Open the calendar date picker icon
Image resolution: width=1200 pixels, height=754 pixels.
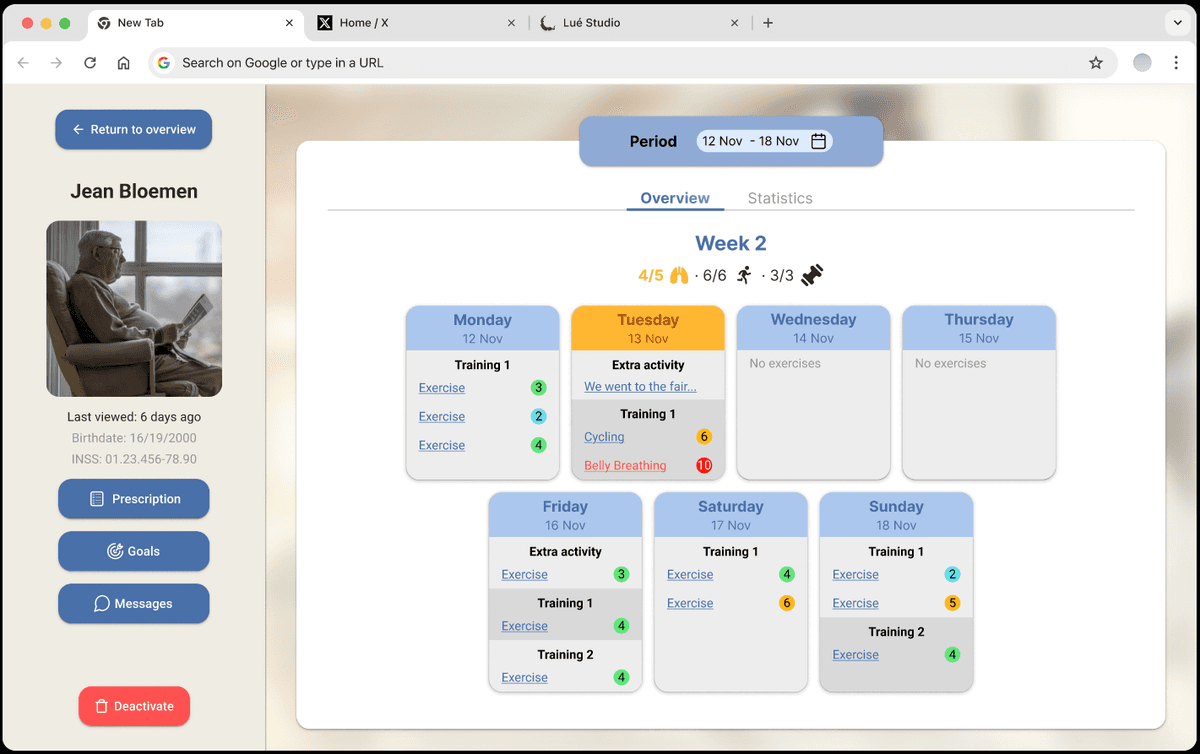818,141
